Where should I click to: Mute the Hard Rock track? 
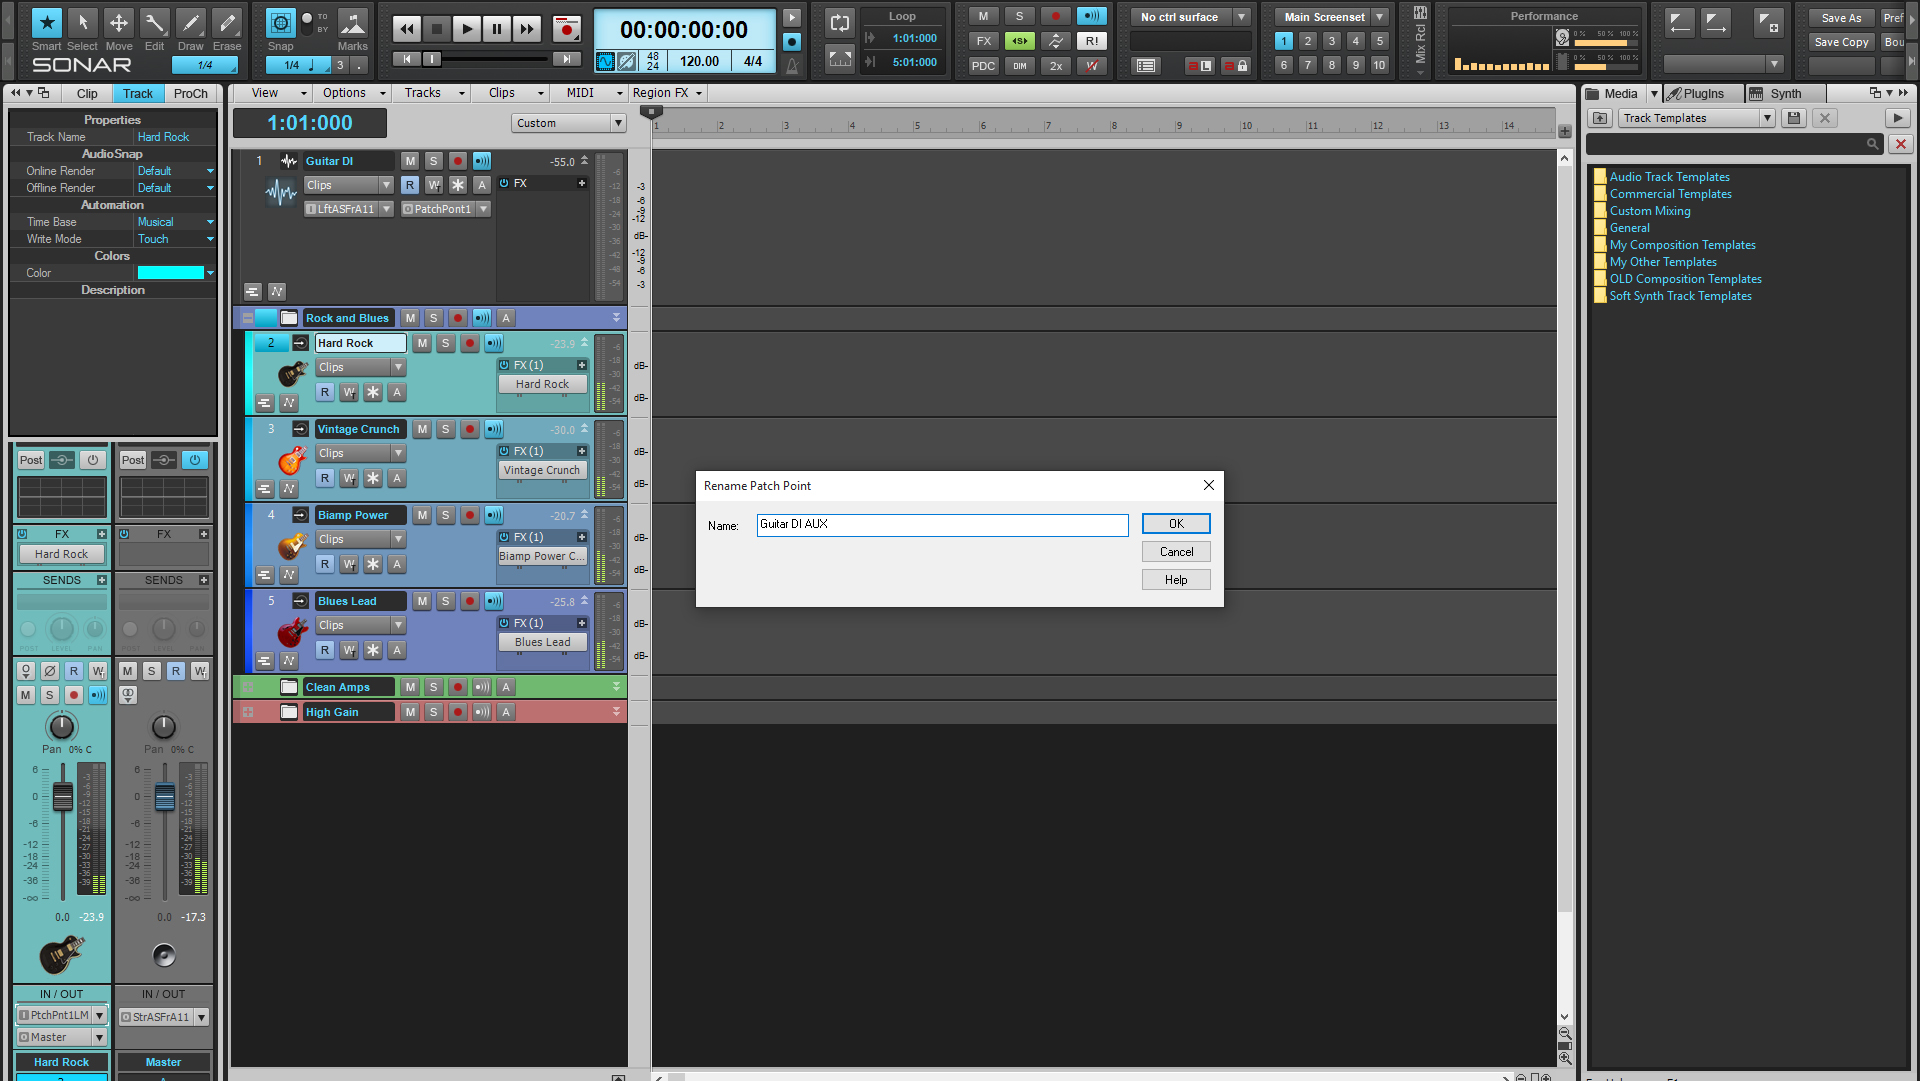422,343
